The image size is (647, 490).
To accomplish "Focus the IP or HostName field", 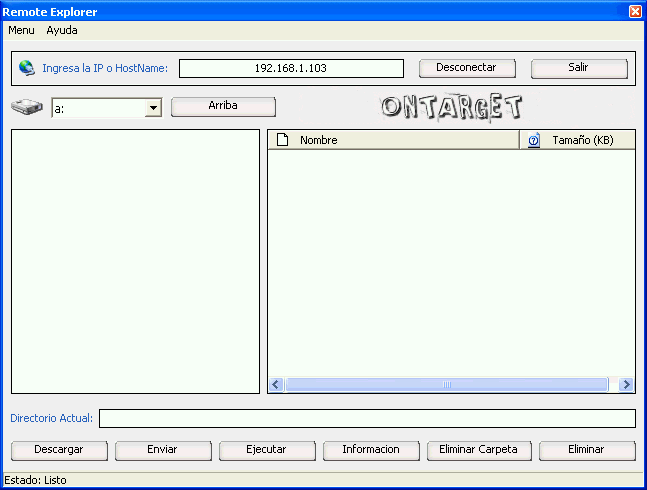I will [x=291, y=69].
